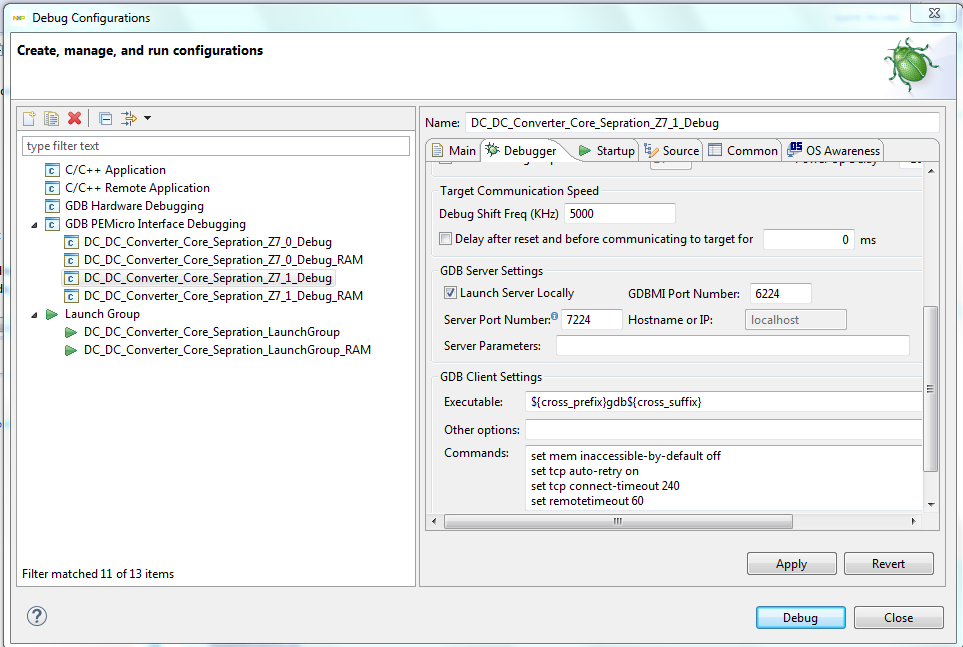Duplicate the selected launch configuration

51,118
